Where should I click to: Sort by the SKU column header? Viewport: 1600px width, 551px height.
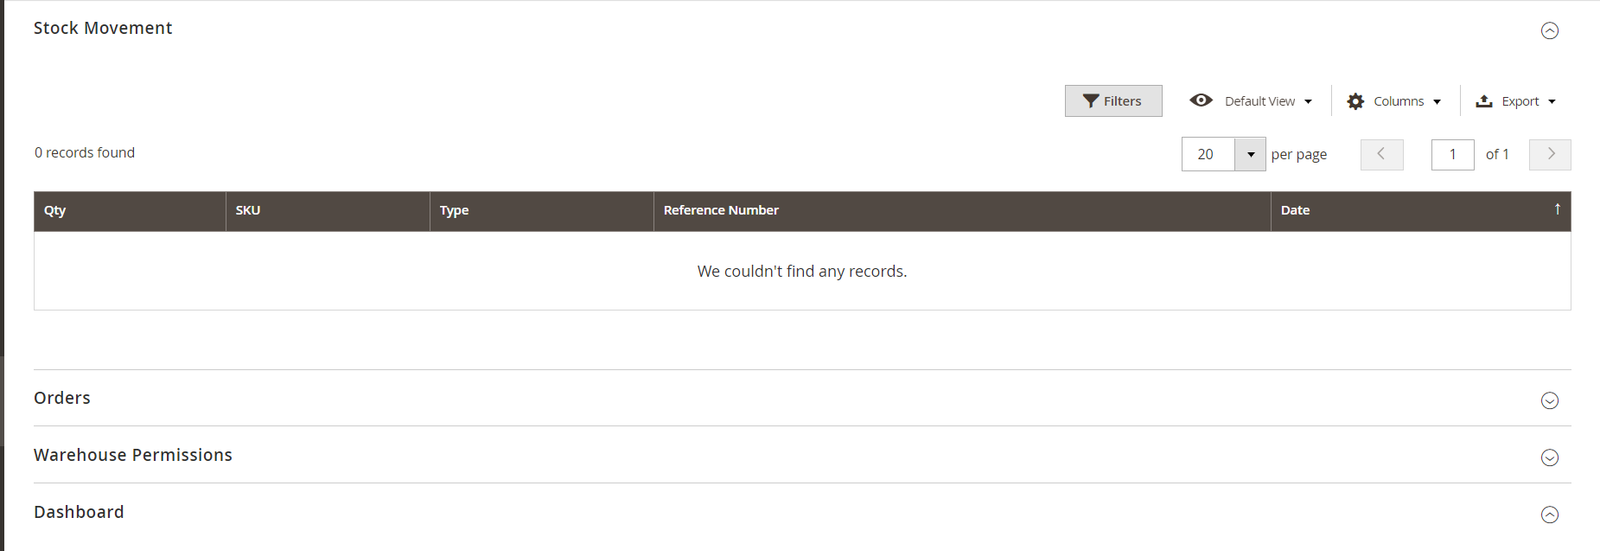pyautogui.click(x=328, y=211)
